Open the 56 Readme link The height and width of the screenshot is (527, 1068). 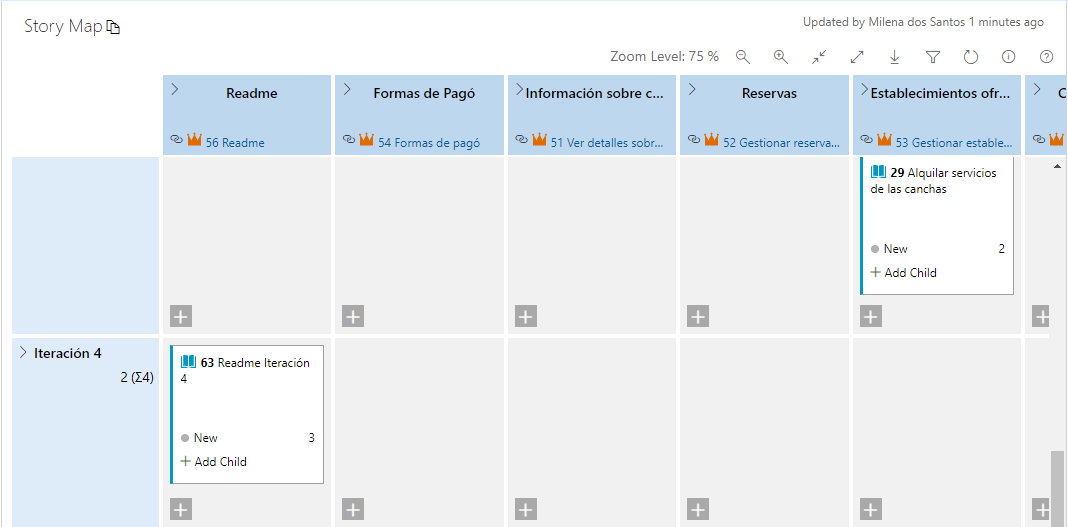235,143
